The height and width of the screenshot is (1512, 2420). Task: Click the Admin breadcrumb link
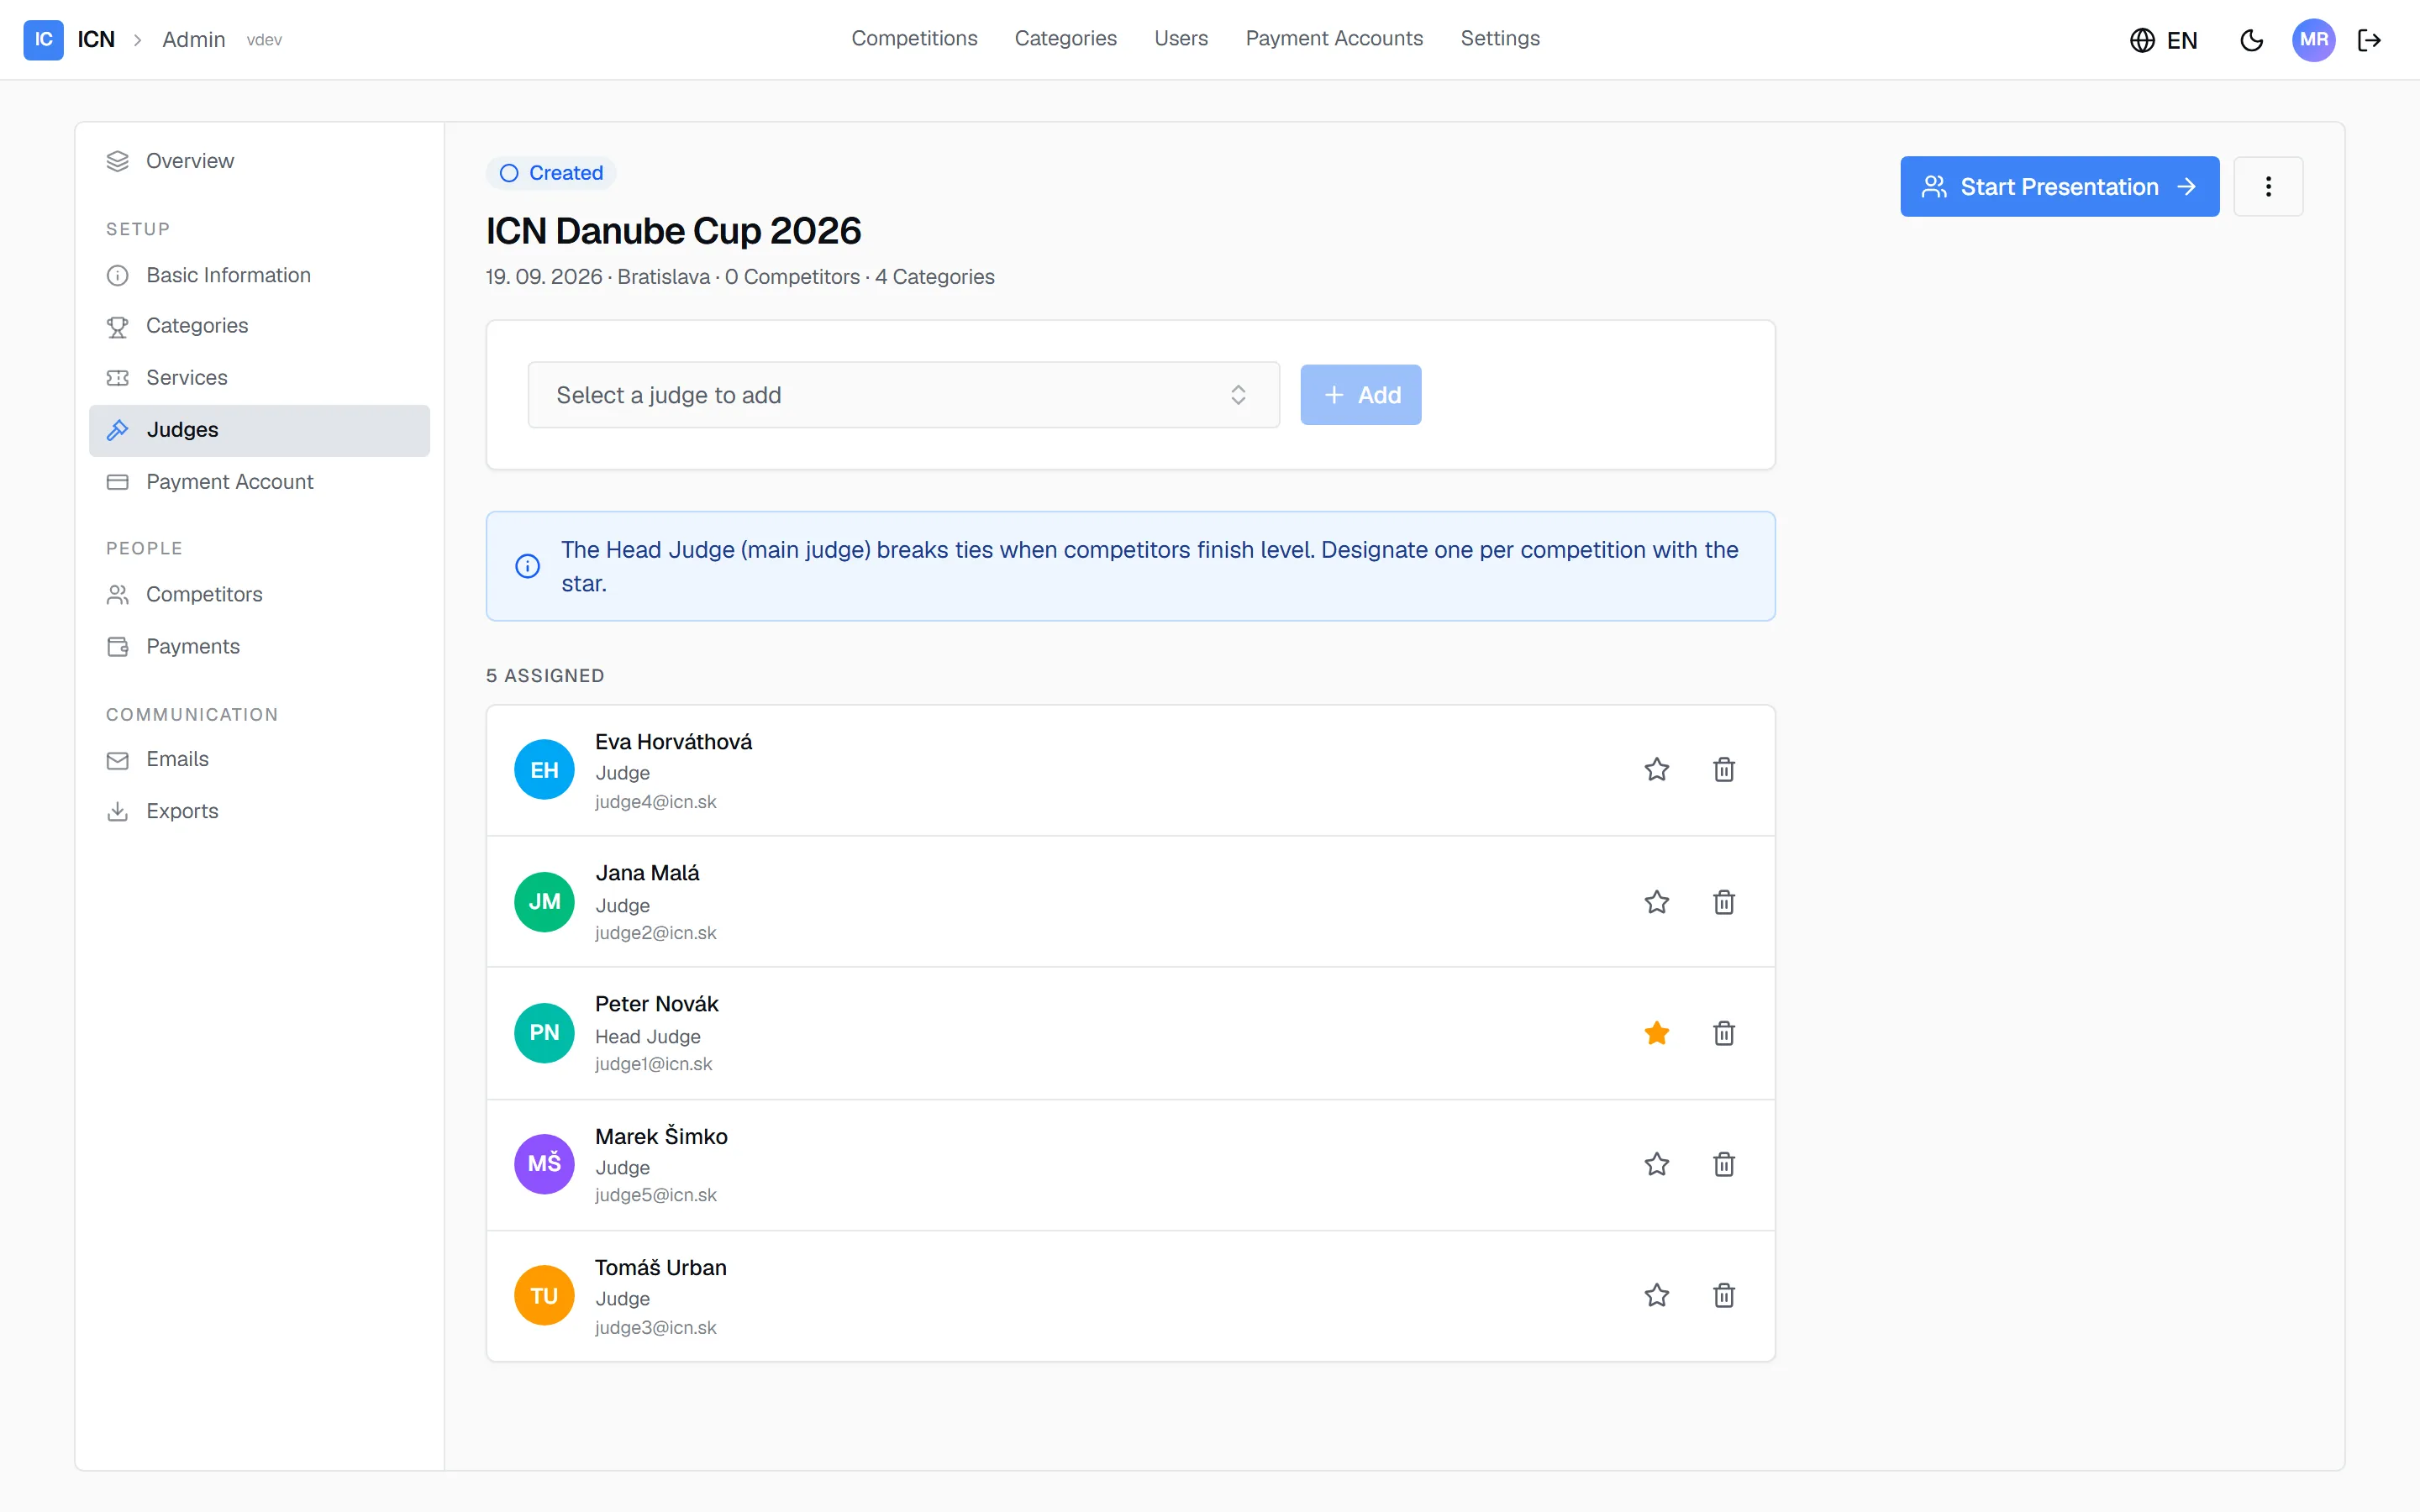[193, 40]
